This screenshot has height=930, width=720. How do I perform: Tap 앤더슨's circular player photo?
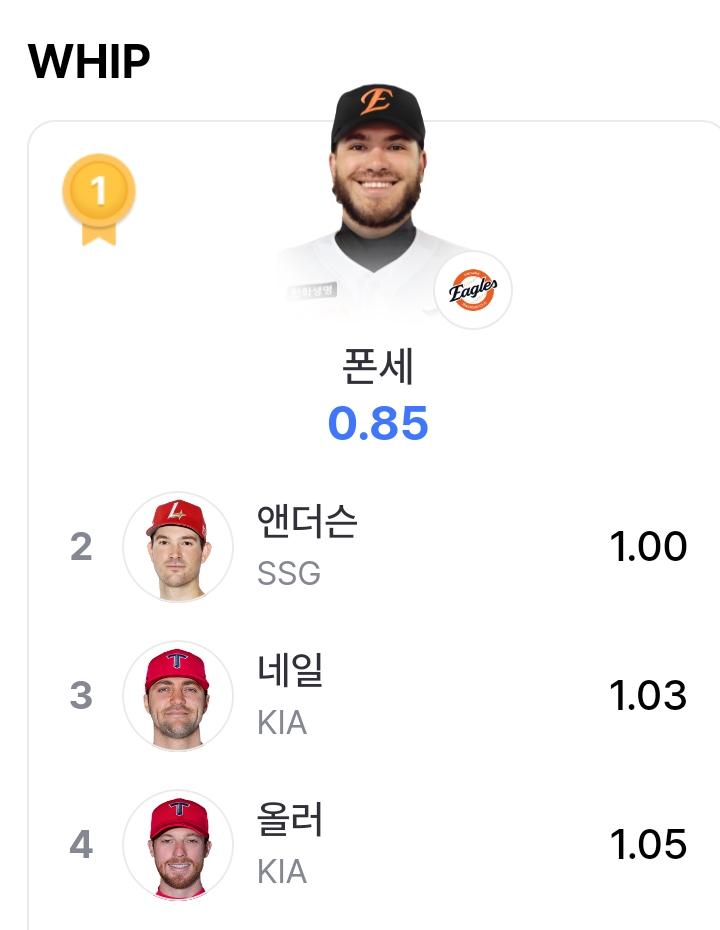[x=178, y=547]
